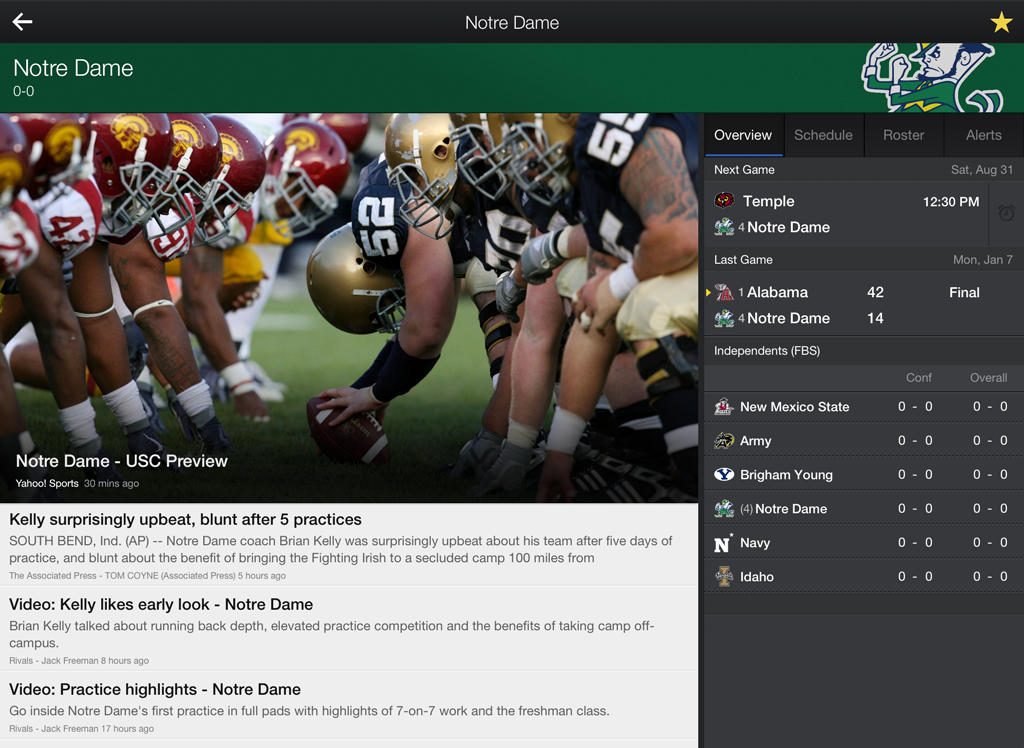
Task: Click the Navy team logo icon
Action: (724, 543)
